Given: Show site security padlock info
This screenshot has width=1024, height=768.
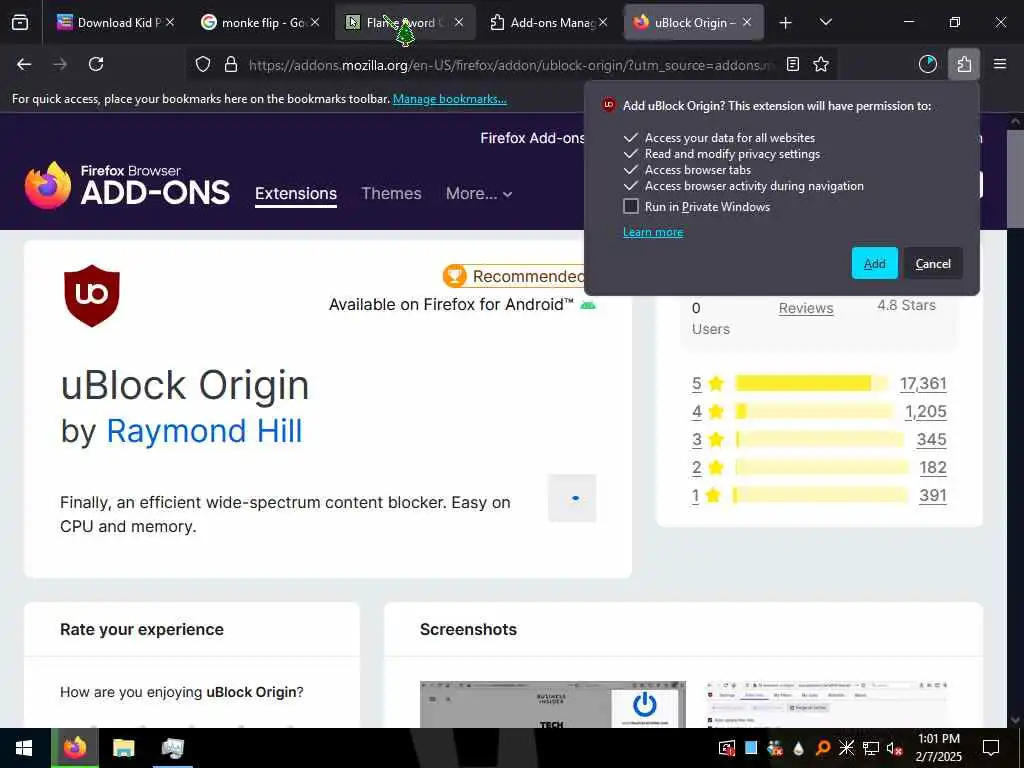Looking at the screenshot, I should [231, 64].
